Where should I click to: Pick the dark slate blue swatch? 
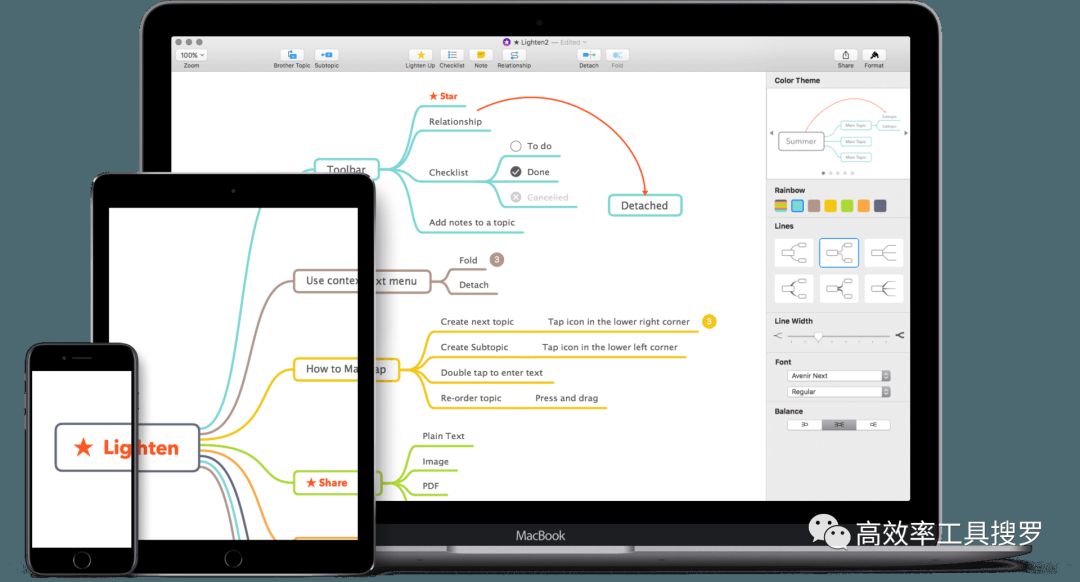880,206
